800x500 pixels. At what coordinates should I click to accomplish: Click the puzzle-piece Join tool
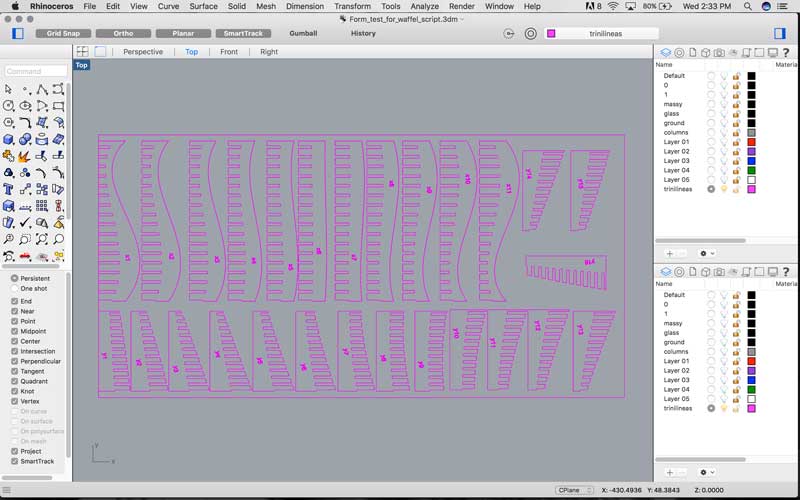point(8,156)
